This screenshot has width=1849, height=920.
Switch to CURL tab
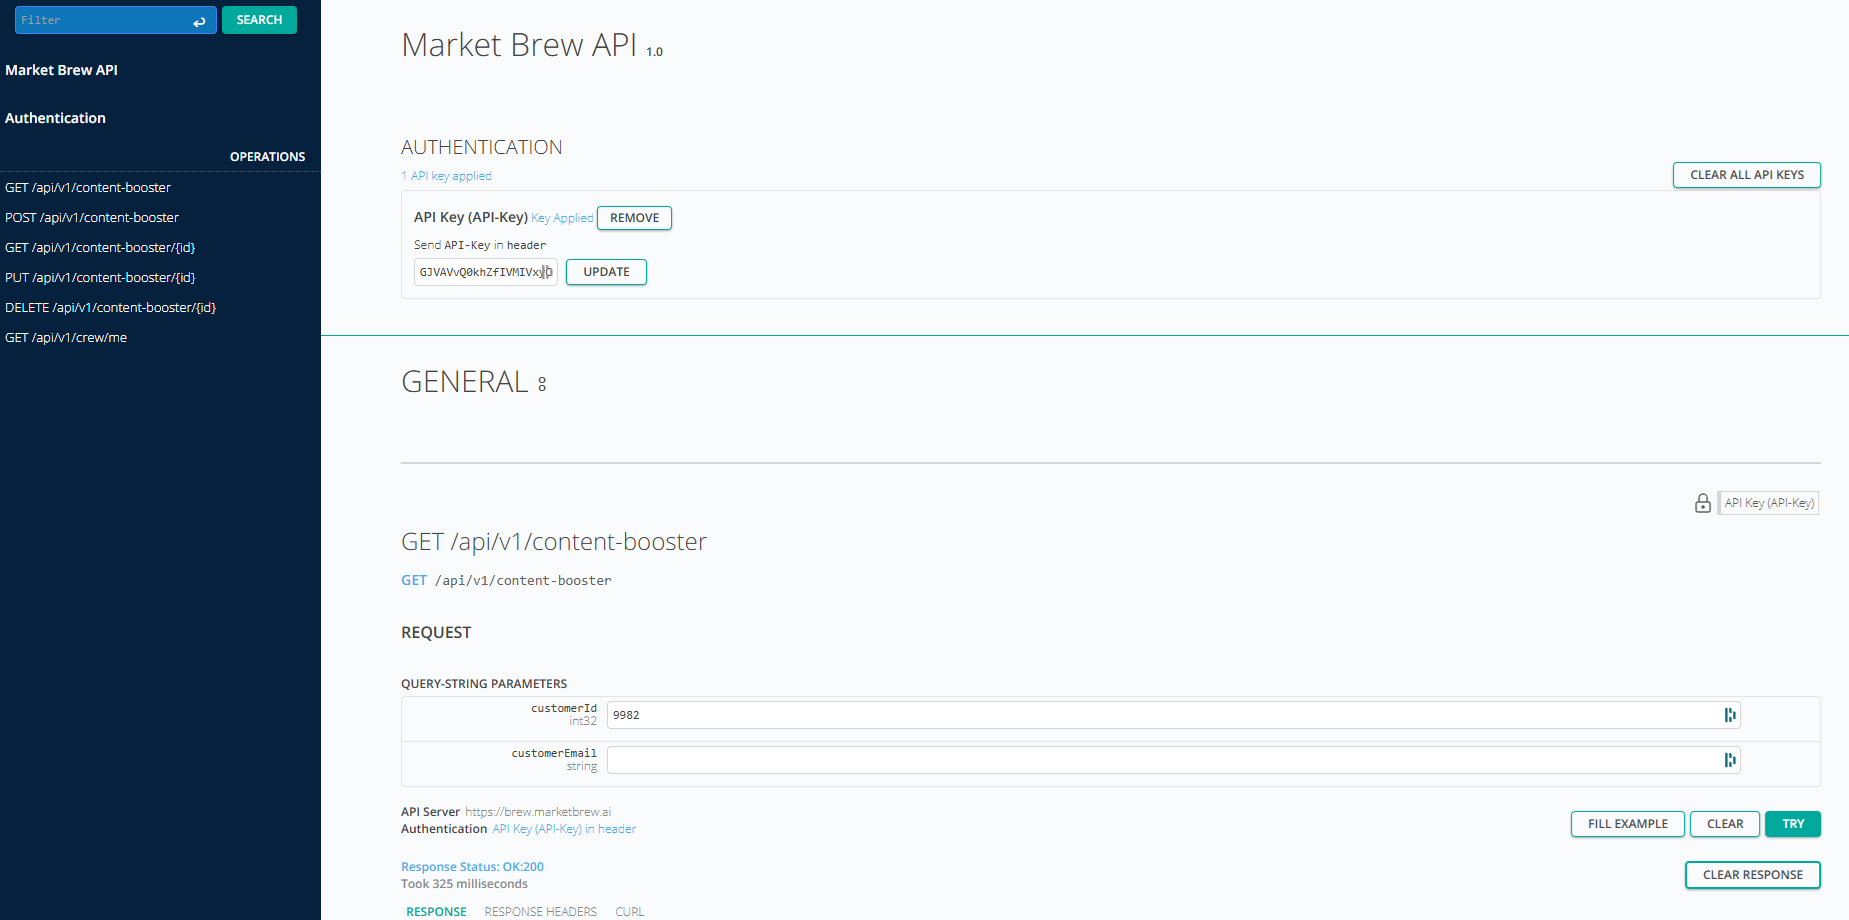coord(629,912)
